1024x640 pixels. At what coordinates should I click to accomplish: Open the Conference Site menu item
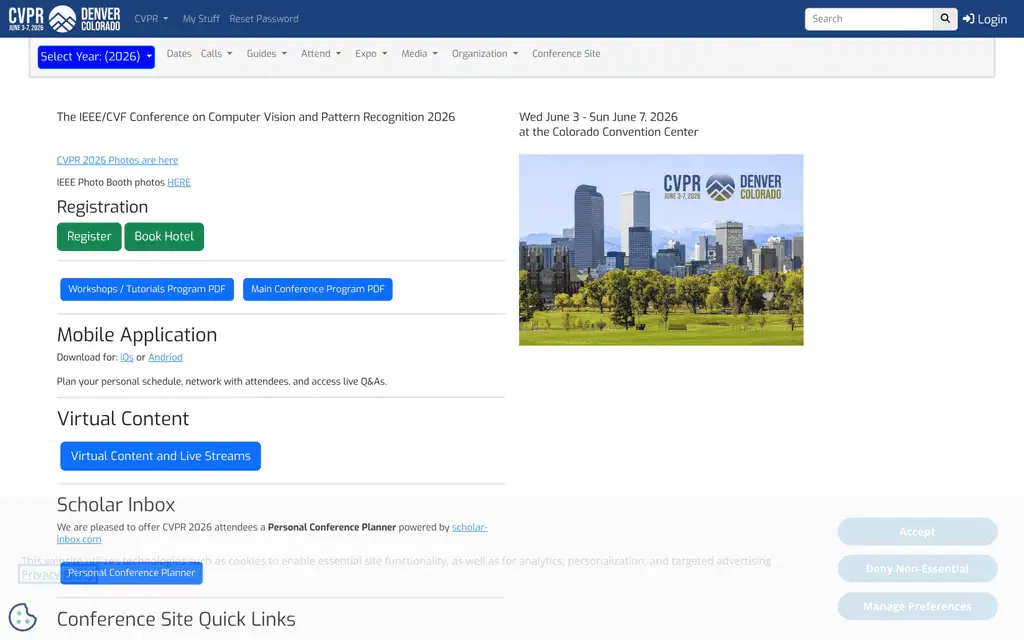click(x=566, y=54)
